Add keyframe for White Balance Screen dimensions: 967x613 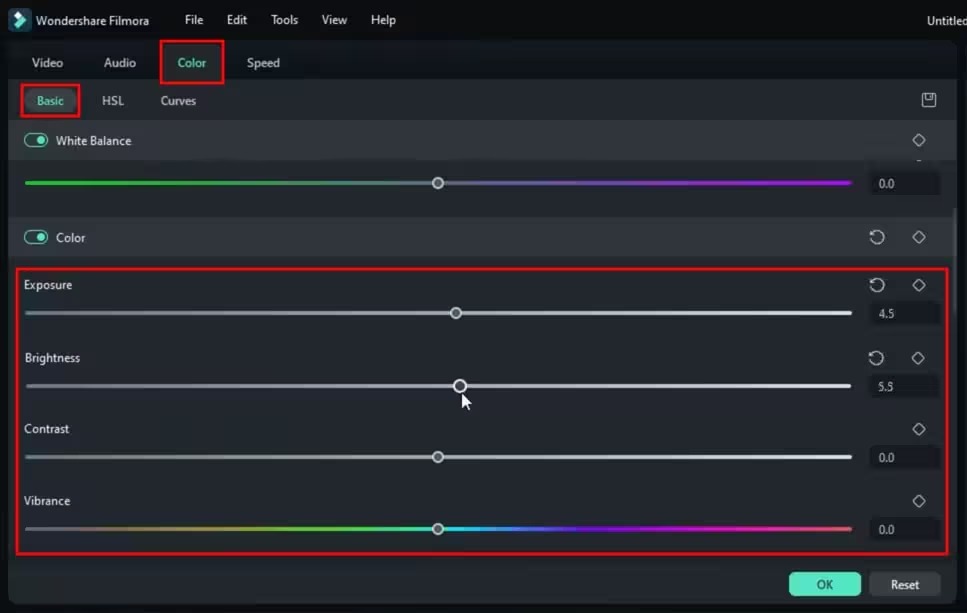click(x=919, y=141)
